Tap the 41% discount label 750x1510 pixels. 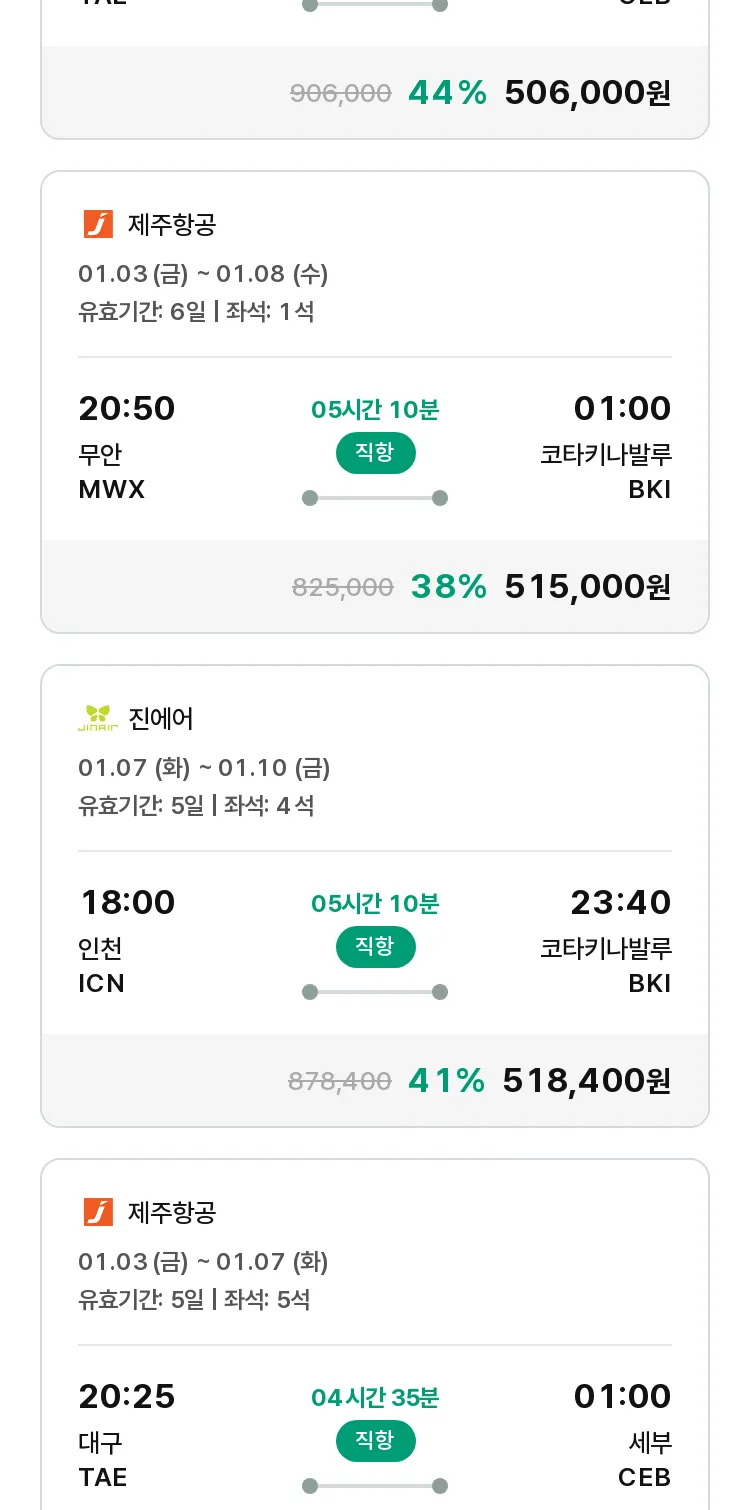tap(446, 1081)
